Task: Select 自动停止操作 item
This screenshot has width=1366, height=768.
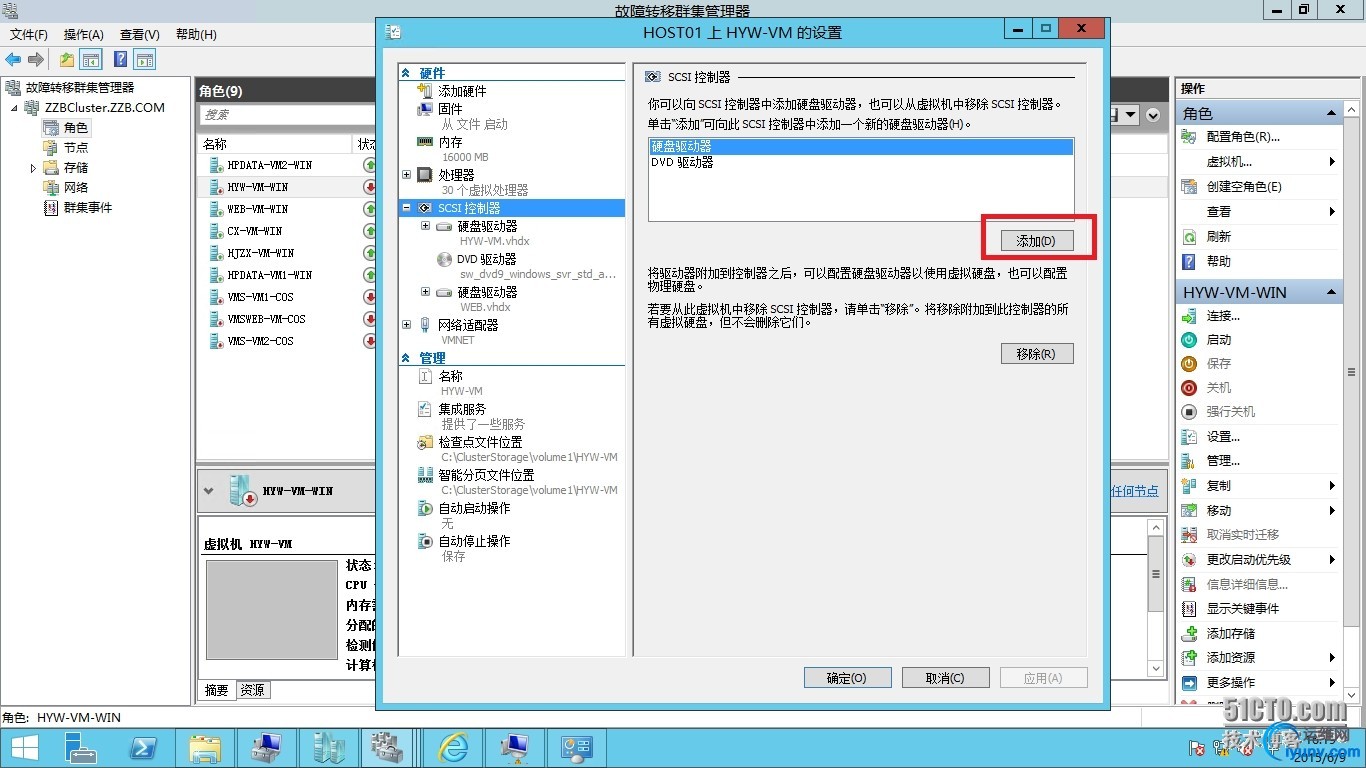Action: [474, 541]
